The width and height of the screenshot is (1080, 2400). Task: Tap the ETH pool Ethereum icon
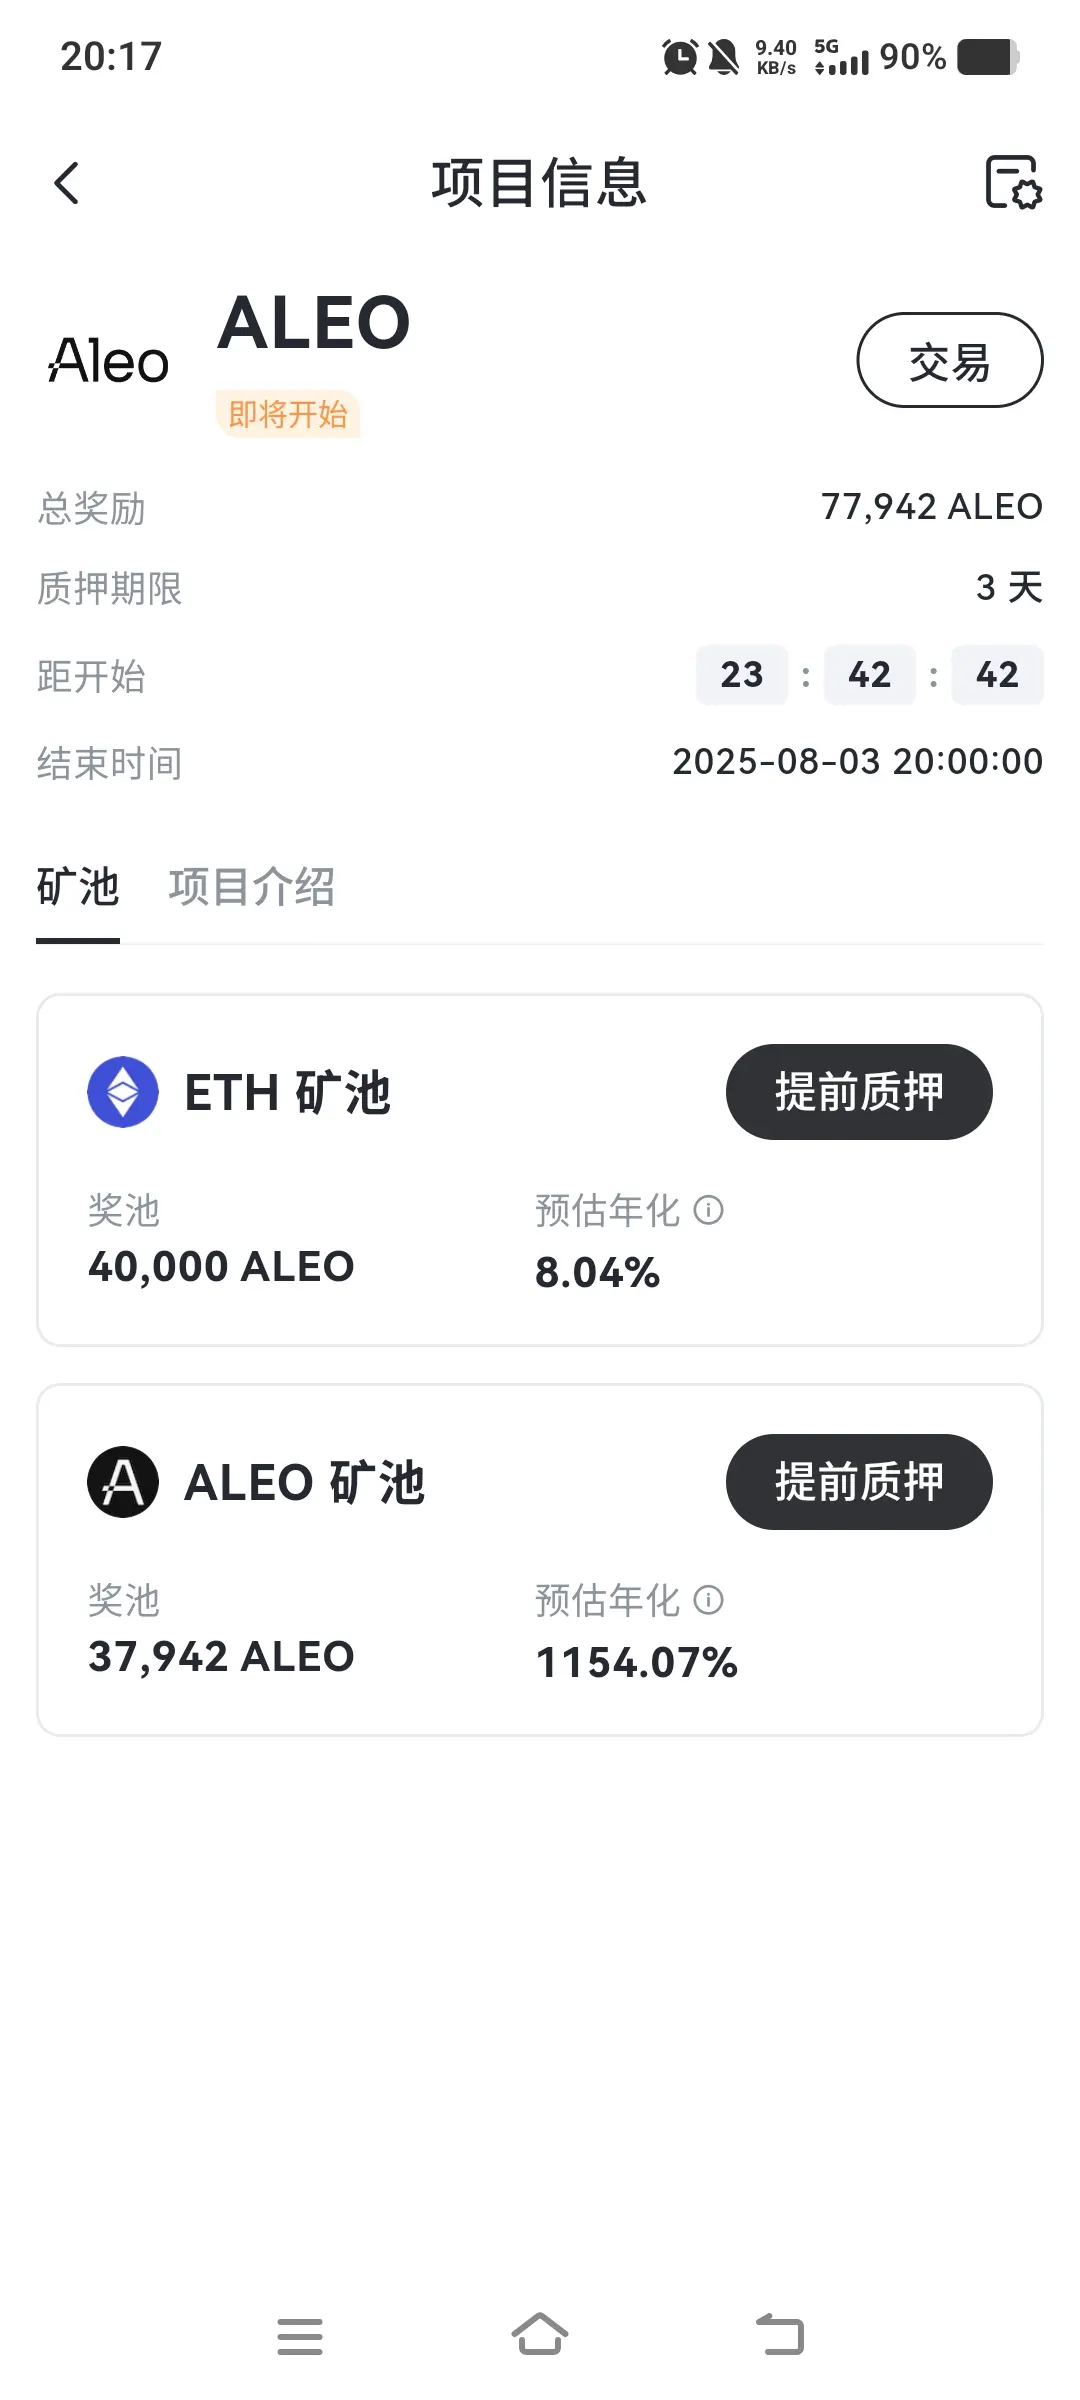[x=123, y=1092]
